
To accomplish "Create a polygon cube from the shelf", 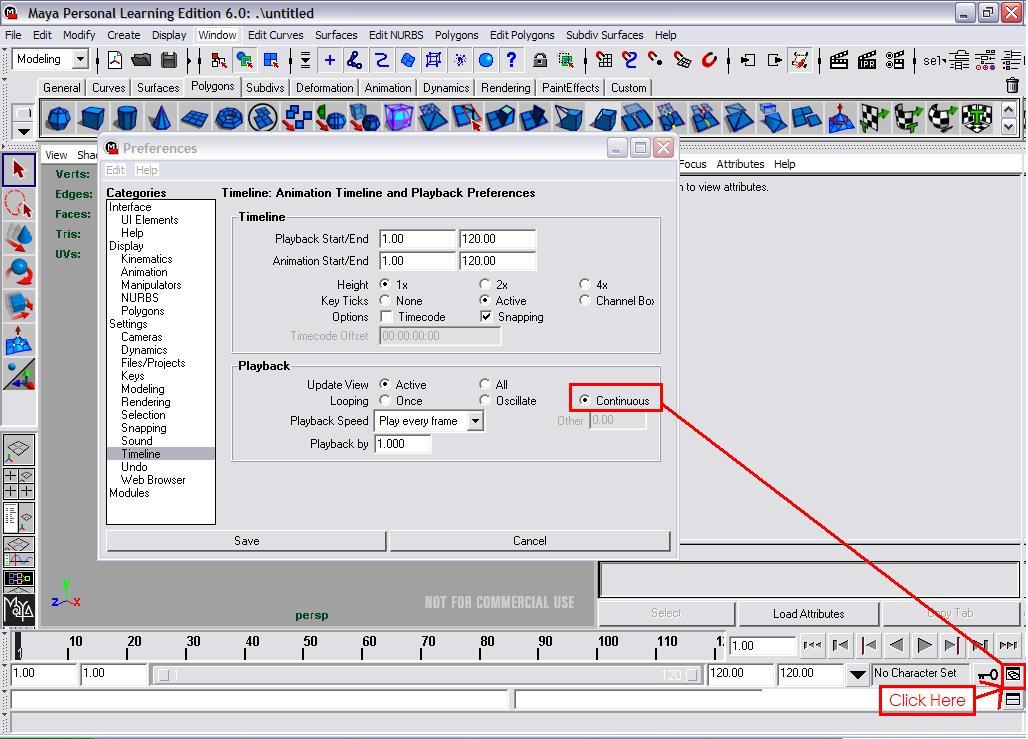I will 92,119.
